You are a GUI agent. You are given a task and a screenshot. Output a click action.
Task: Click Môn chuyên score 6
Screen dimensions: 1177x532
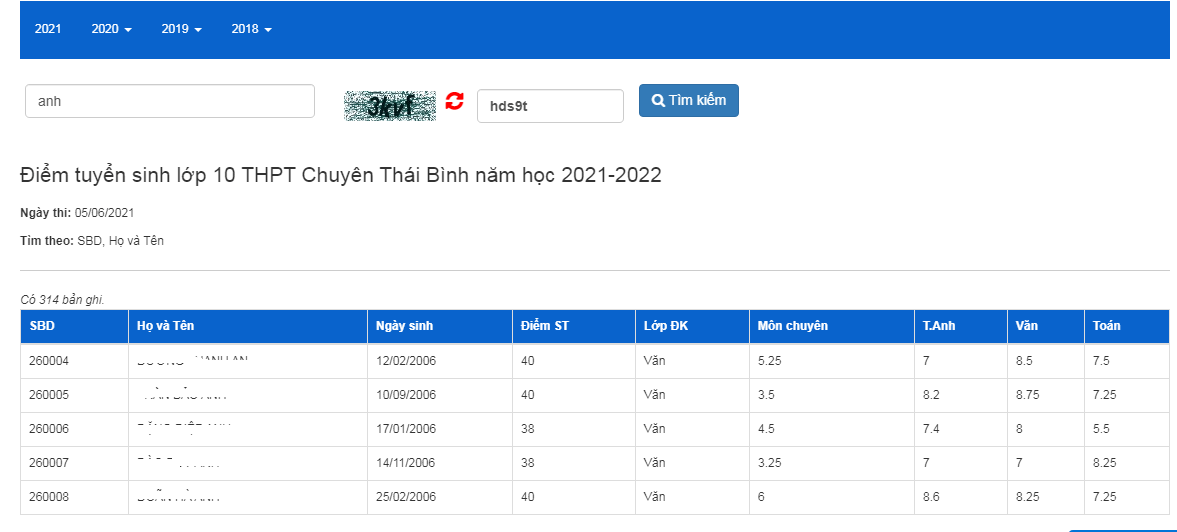tap(762, 497)
